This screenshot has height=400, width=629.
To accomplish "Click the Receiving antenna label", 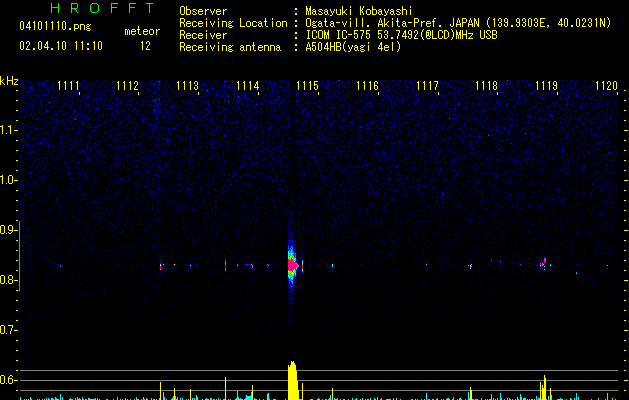I will tap(230, 47).
